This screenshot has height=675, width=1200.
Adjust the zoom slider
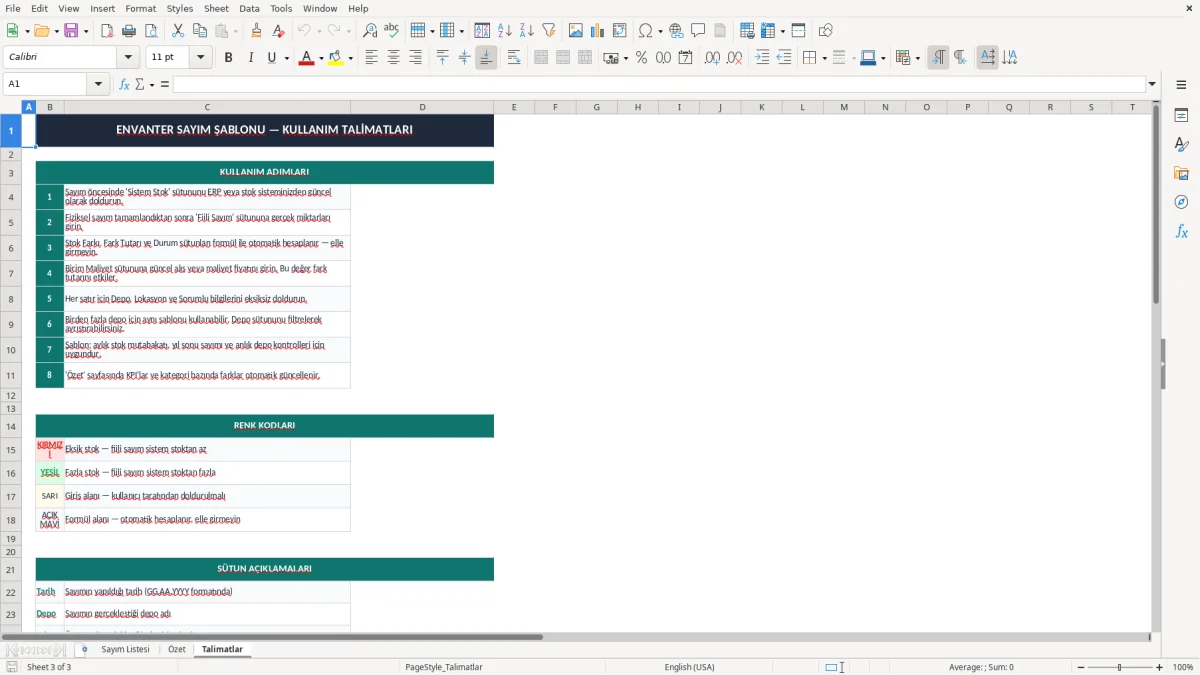pyautogui.click(x=1119, y=667)
